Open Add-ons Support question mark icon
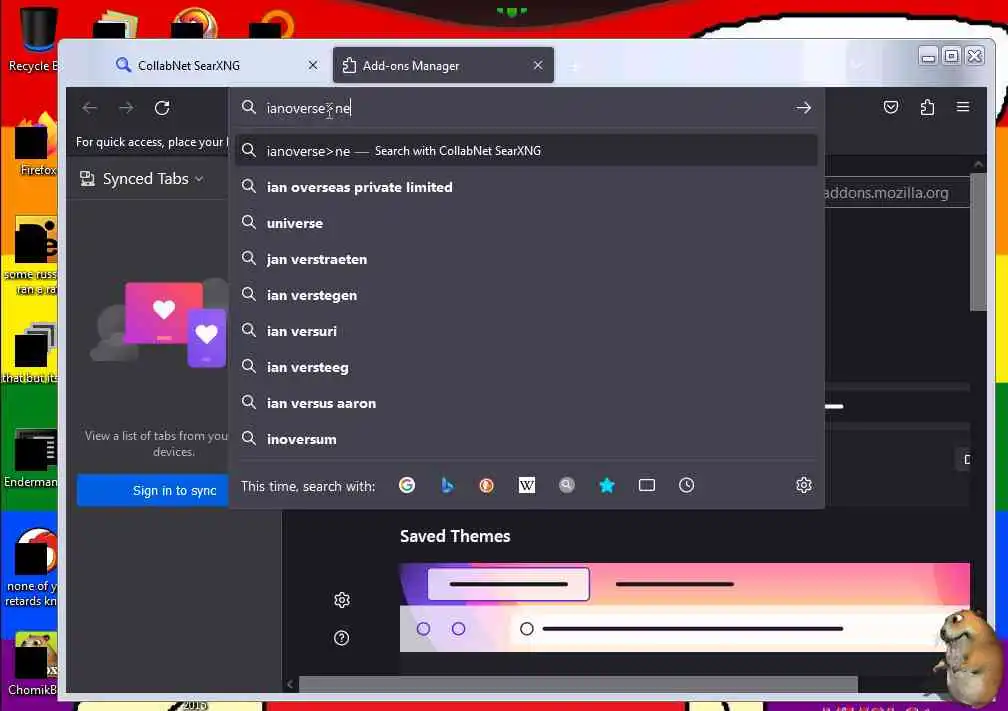Viewport: 1008px width, 711px height. [x=341, y=638]
